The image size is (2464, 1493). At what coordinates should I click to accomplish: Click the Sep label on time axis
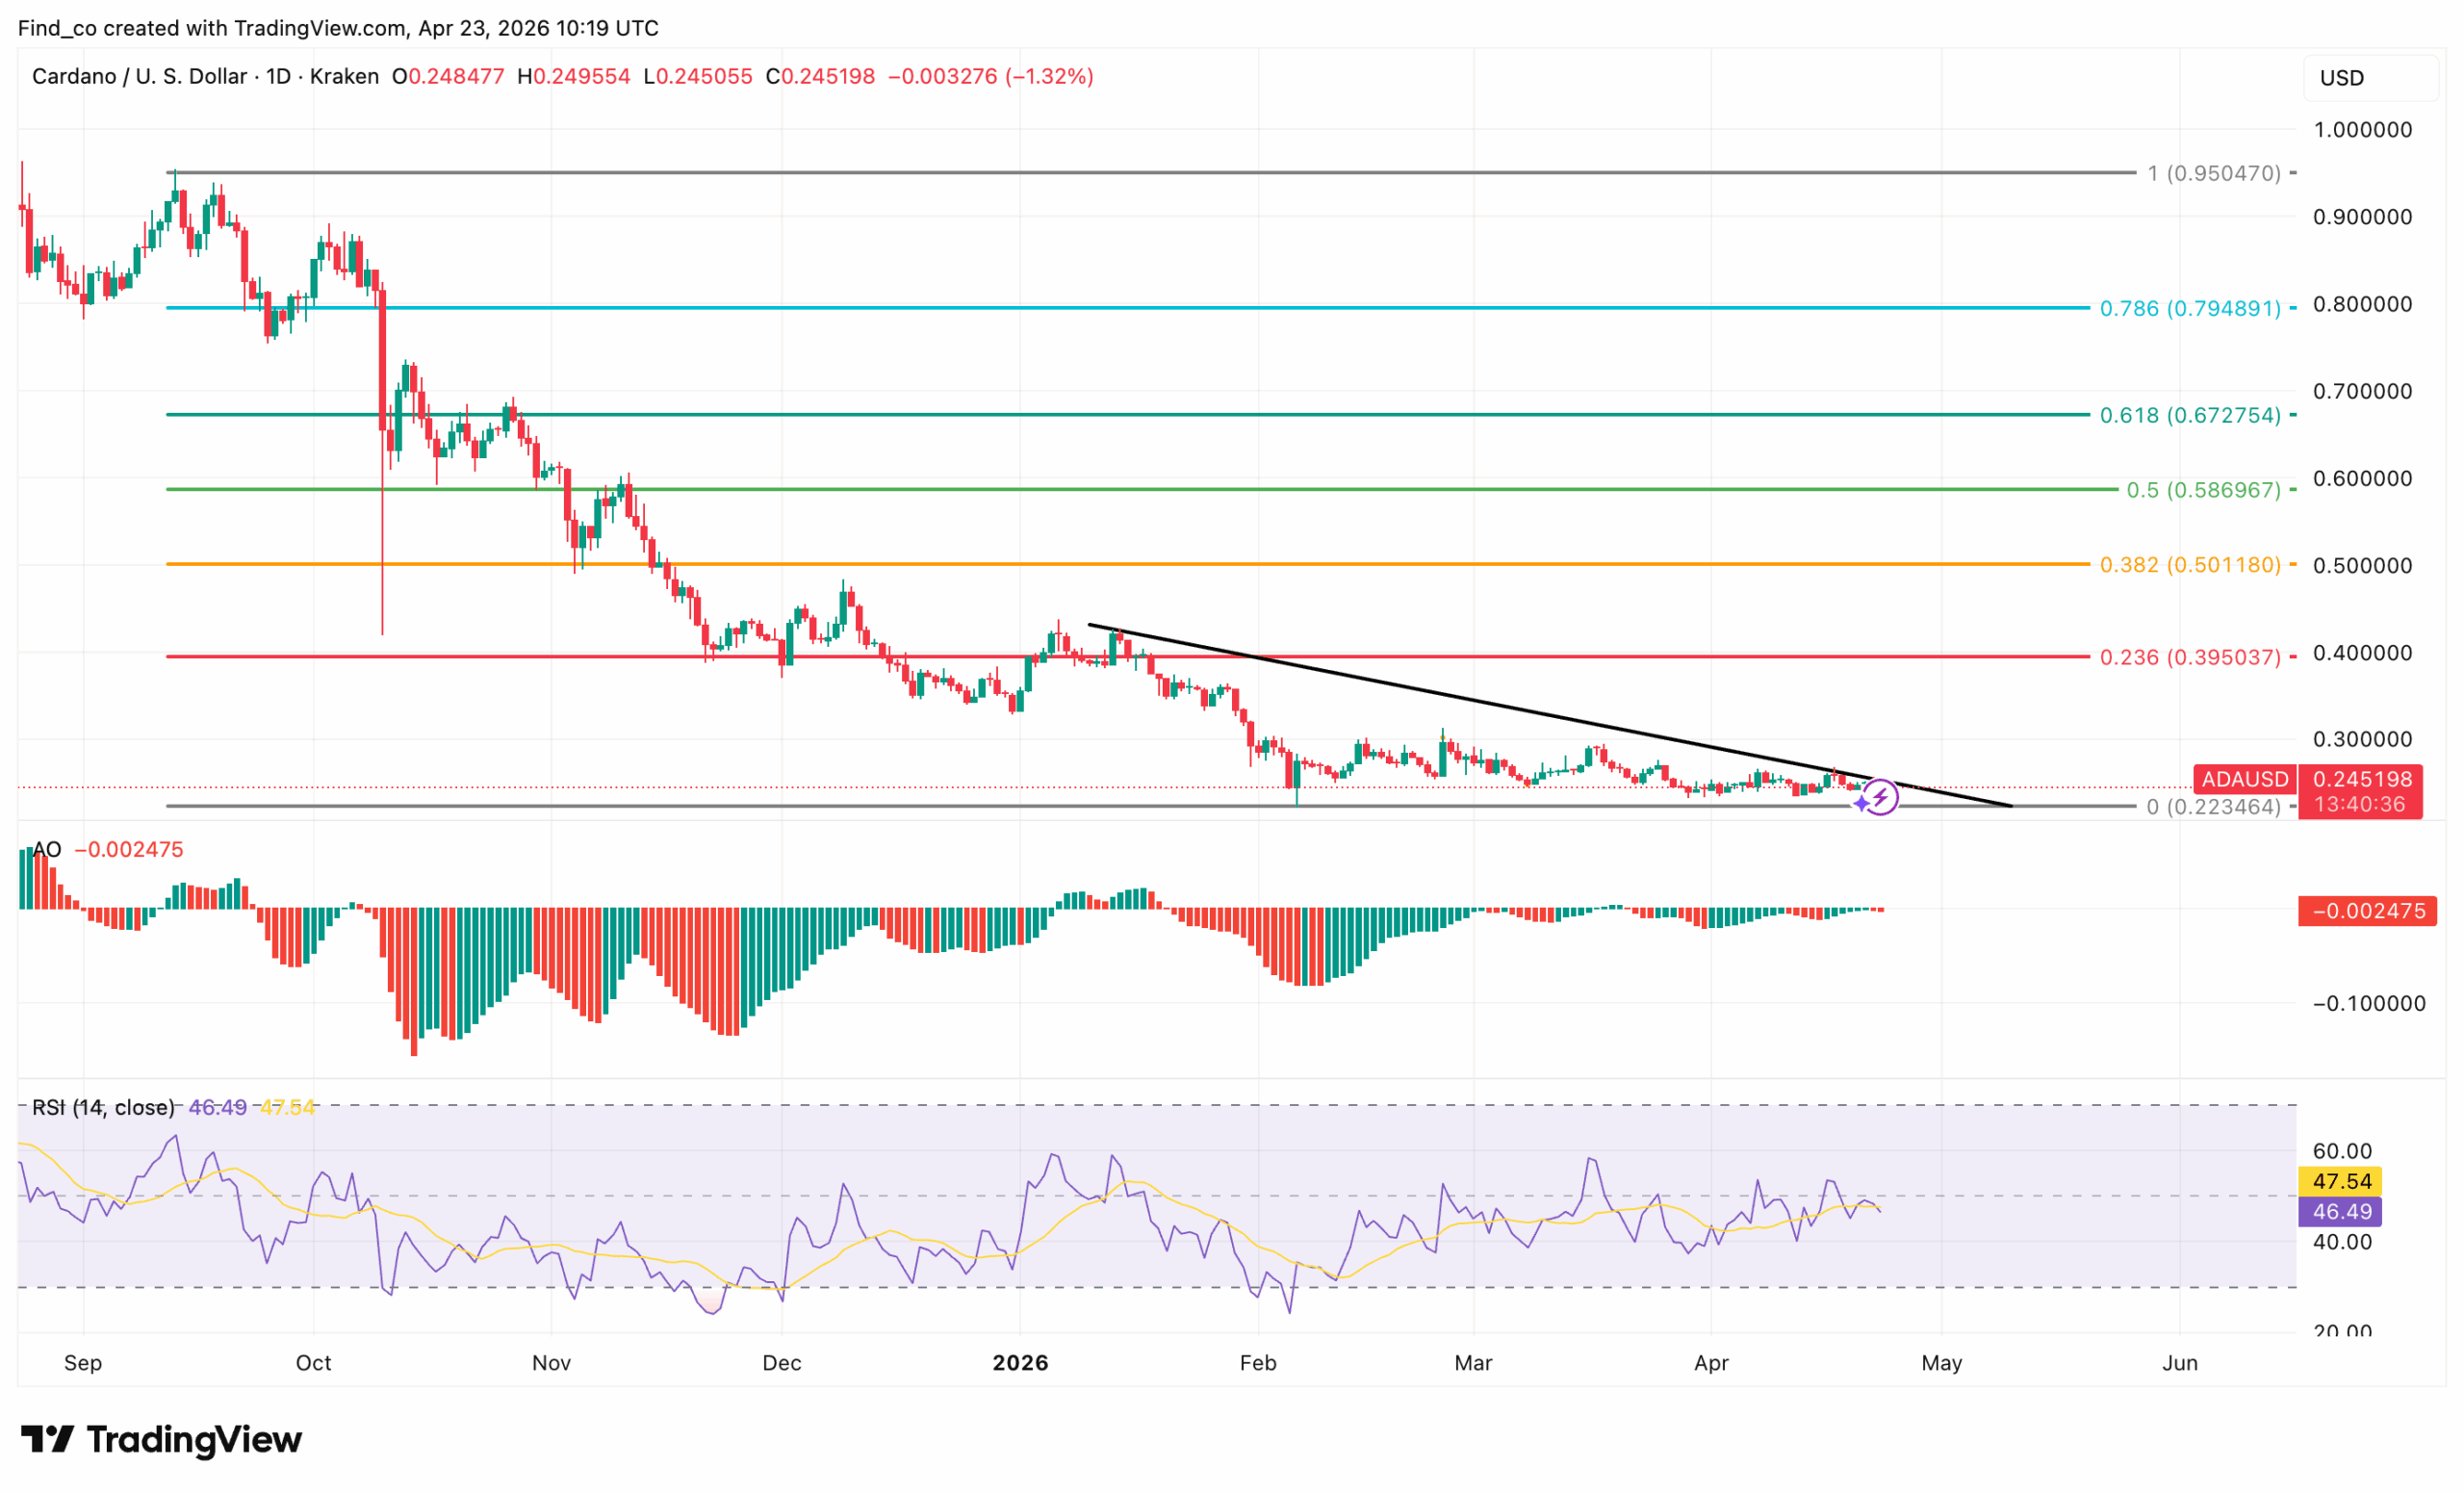click(83, 1363)
